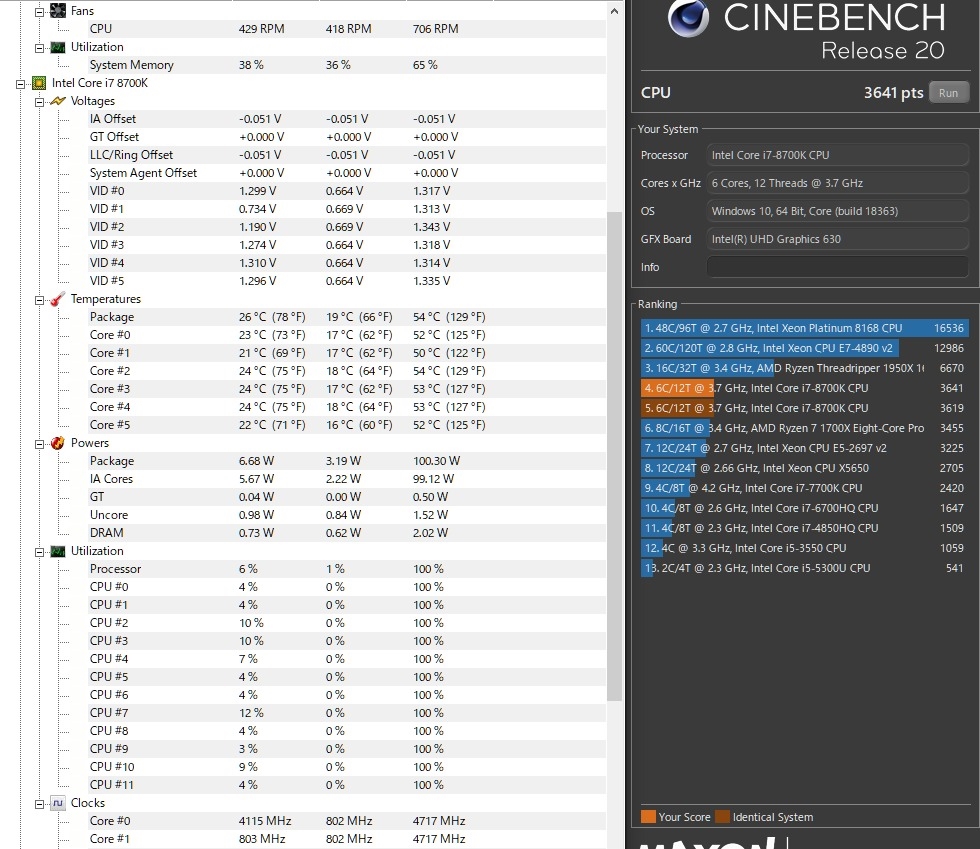Select the orange ranking entry scoring 3641
This screenshot has height=849, width=980.
[x=804, y=388]
